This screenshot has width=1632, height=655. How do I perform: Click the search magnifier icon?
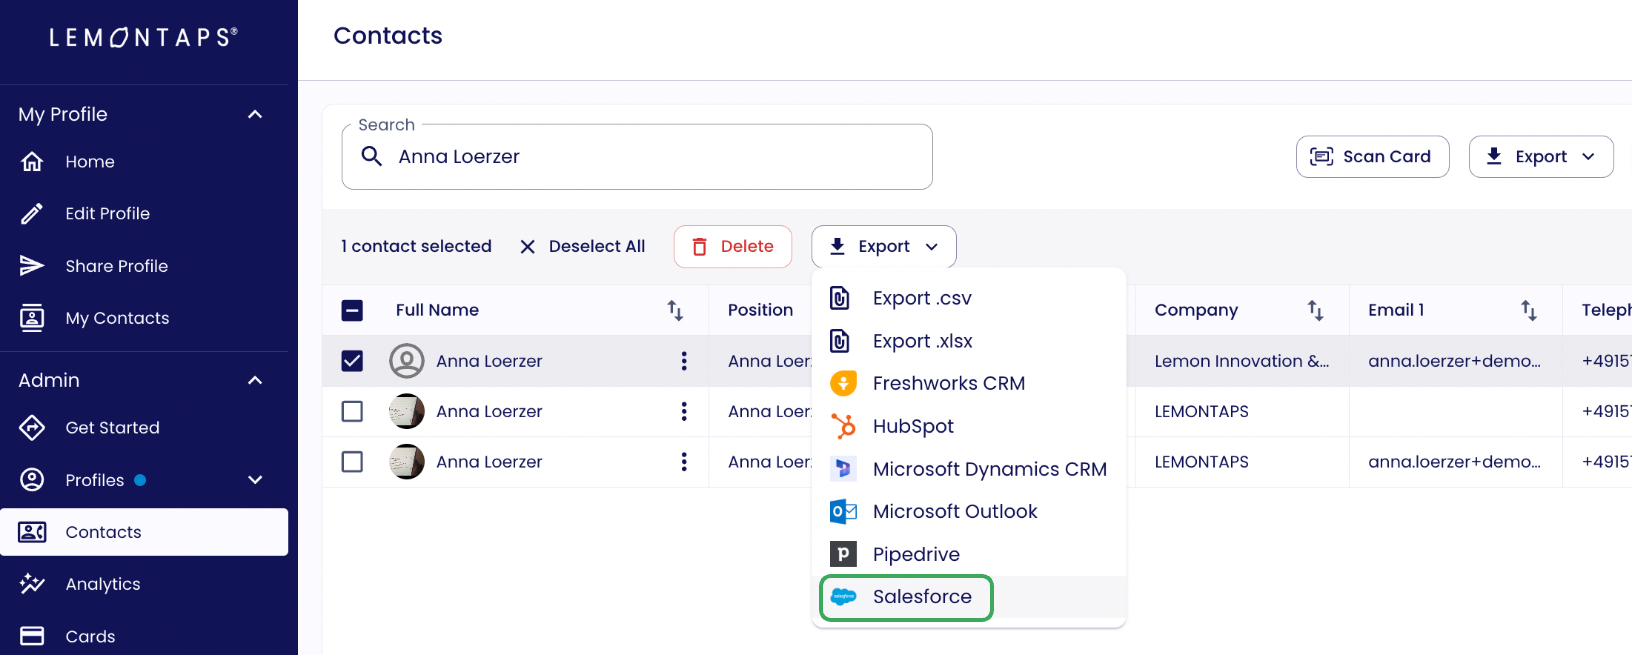click(372, 156)
